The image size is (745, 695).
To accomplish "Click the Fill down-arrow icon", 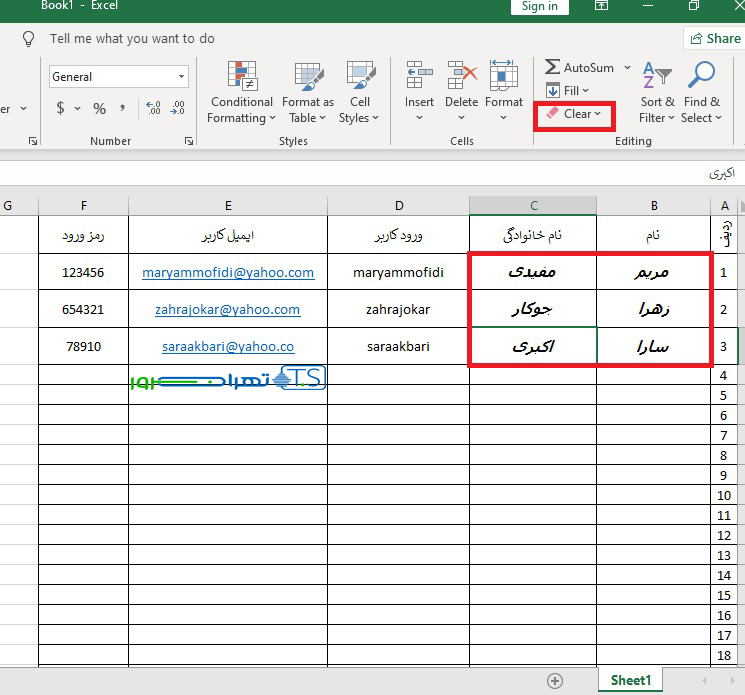I will pos(553,90).
